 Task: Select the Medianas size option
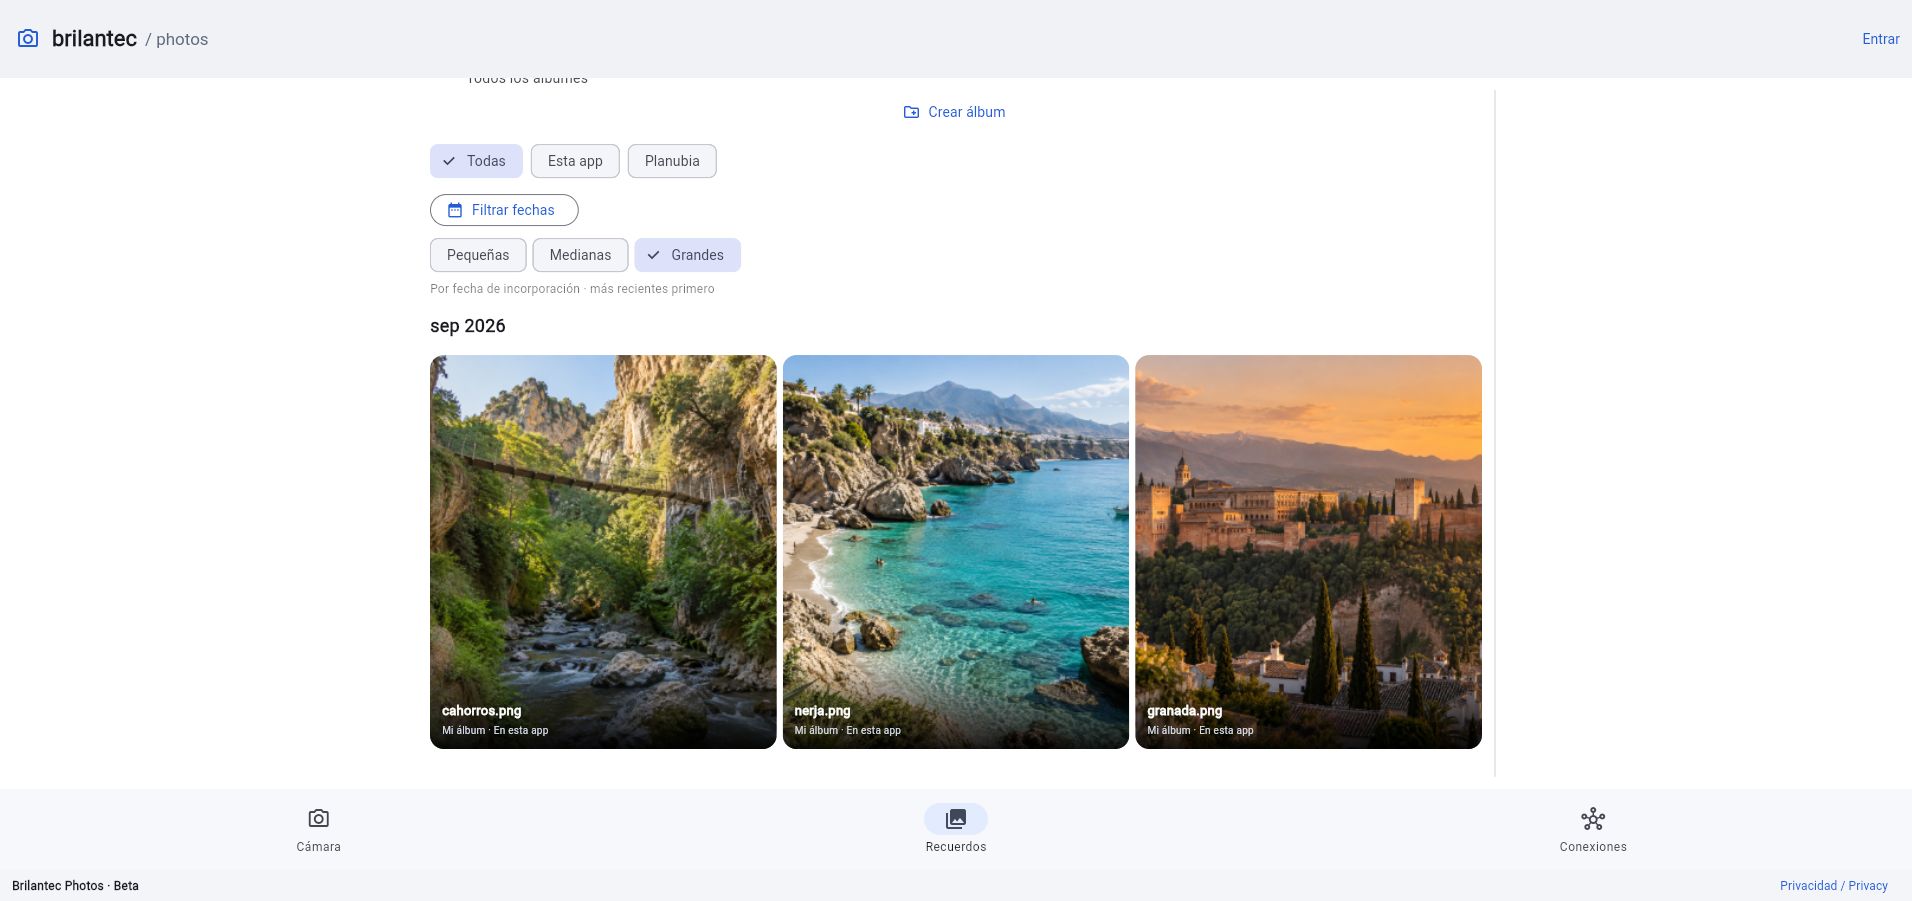[x=580, y=255]
